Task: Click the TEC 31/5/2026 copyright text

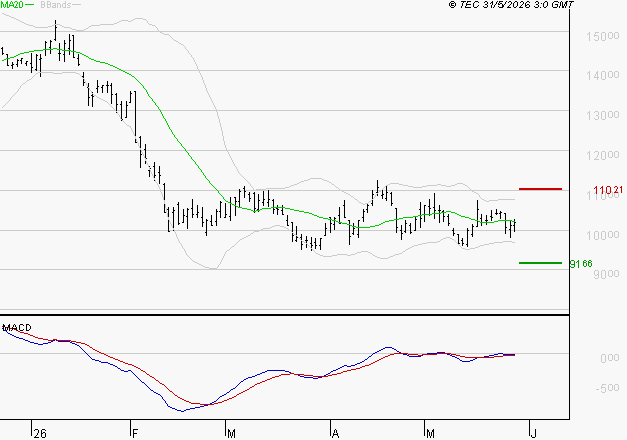Action: 511,5
